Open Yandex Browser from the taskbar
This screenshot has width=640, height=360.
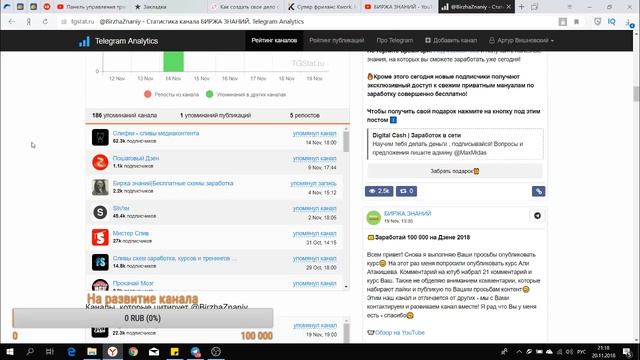[x=113, y=351]
